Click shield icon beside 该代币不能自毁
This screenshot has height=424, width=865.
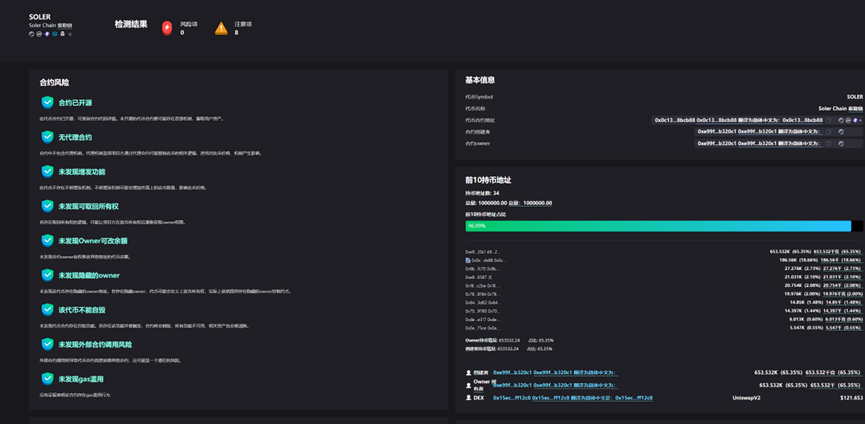tap(47, 310)
